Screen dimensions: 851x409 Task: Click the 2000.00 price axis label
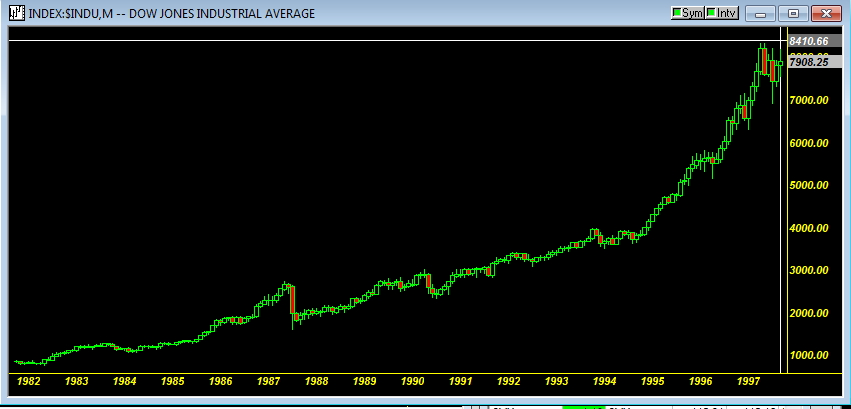click(x=808, y=313)
